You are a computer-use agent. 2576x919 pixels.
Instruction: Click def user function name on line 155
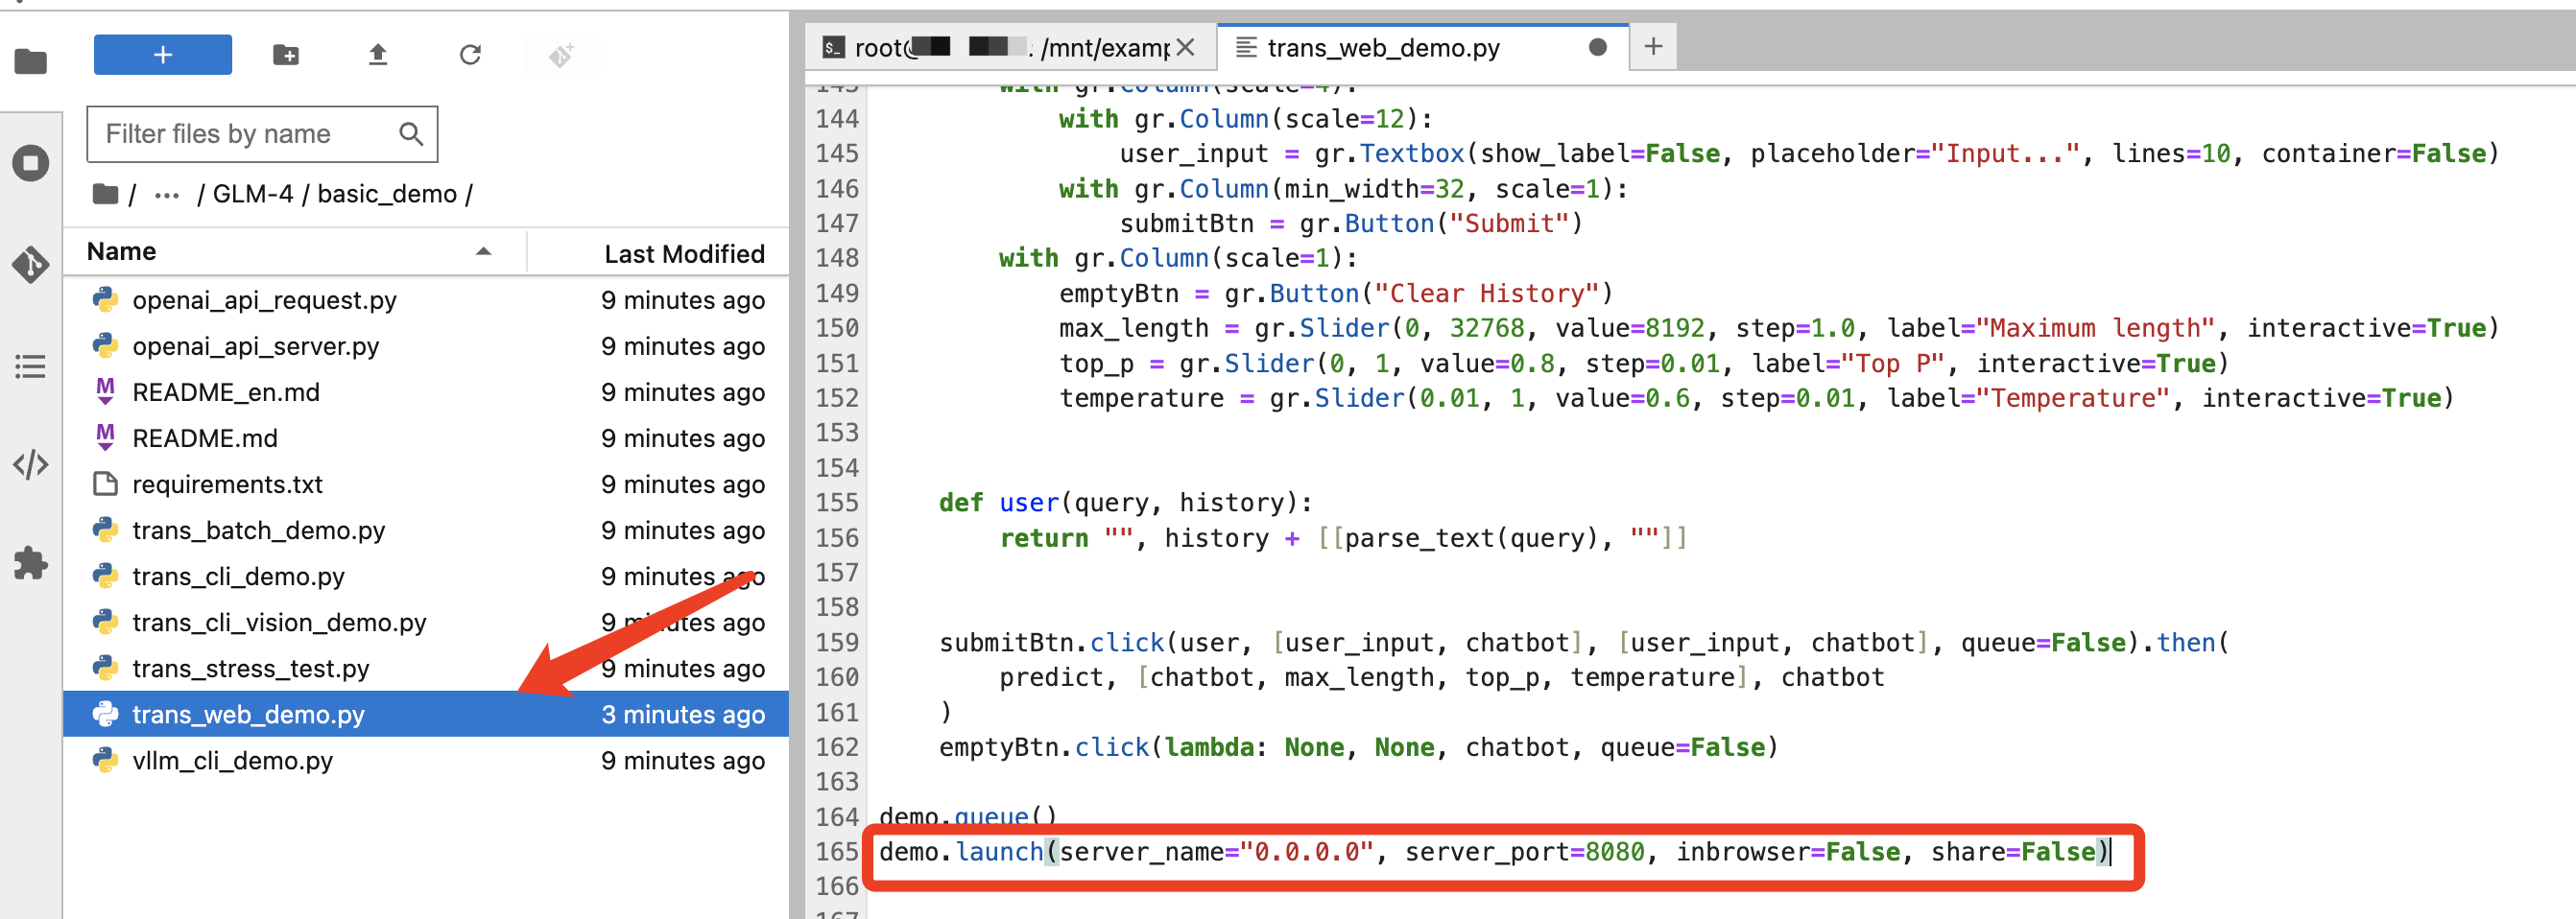1028,502
